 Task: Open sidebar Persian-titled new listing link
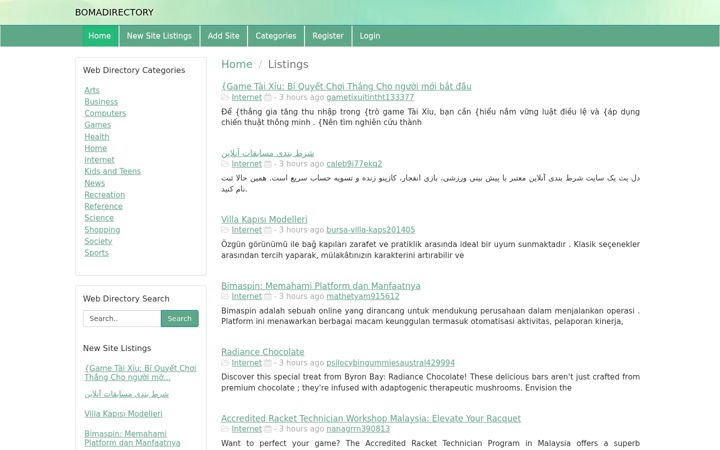click(126, 394)
